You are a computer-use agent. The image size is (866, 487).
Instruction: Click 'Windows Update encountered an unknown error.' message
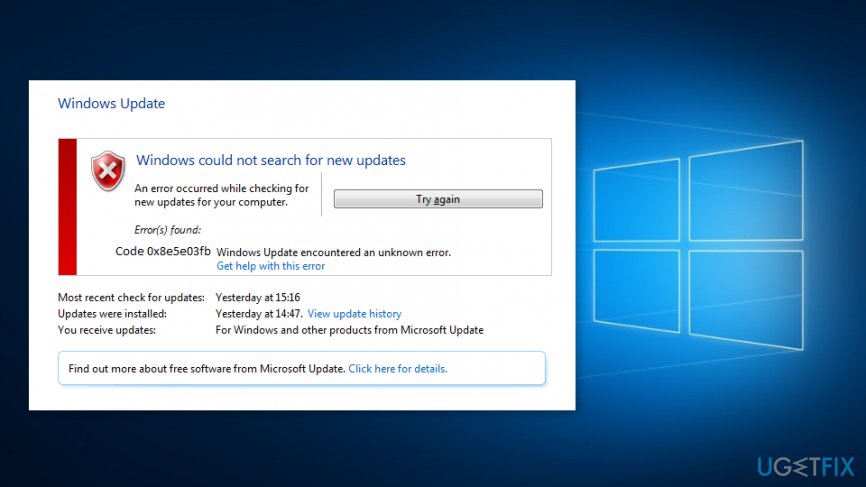coord(334,252)
